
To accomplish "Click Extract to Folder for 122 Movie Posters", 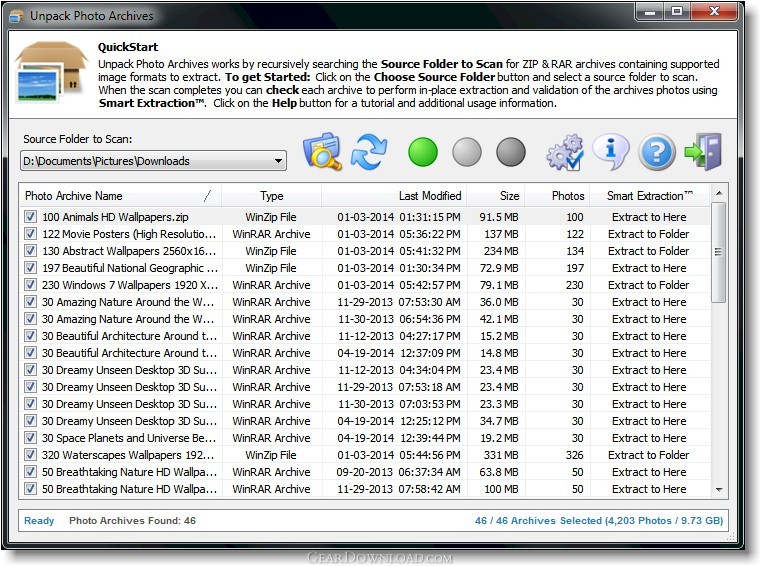I will pyautogui.click(x=648, y=234).
